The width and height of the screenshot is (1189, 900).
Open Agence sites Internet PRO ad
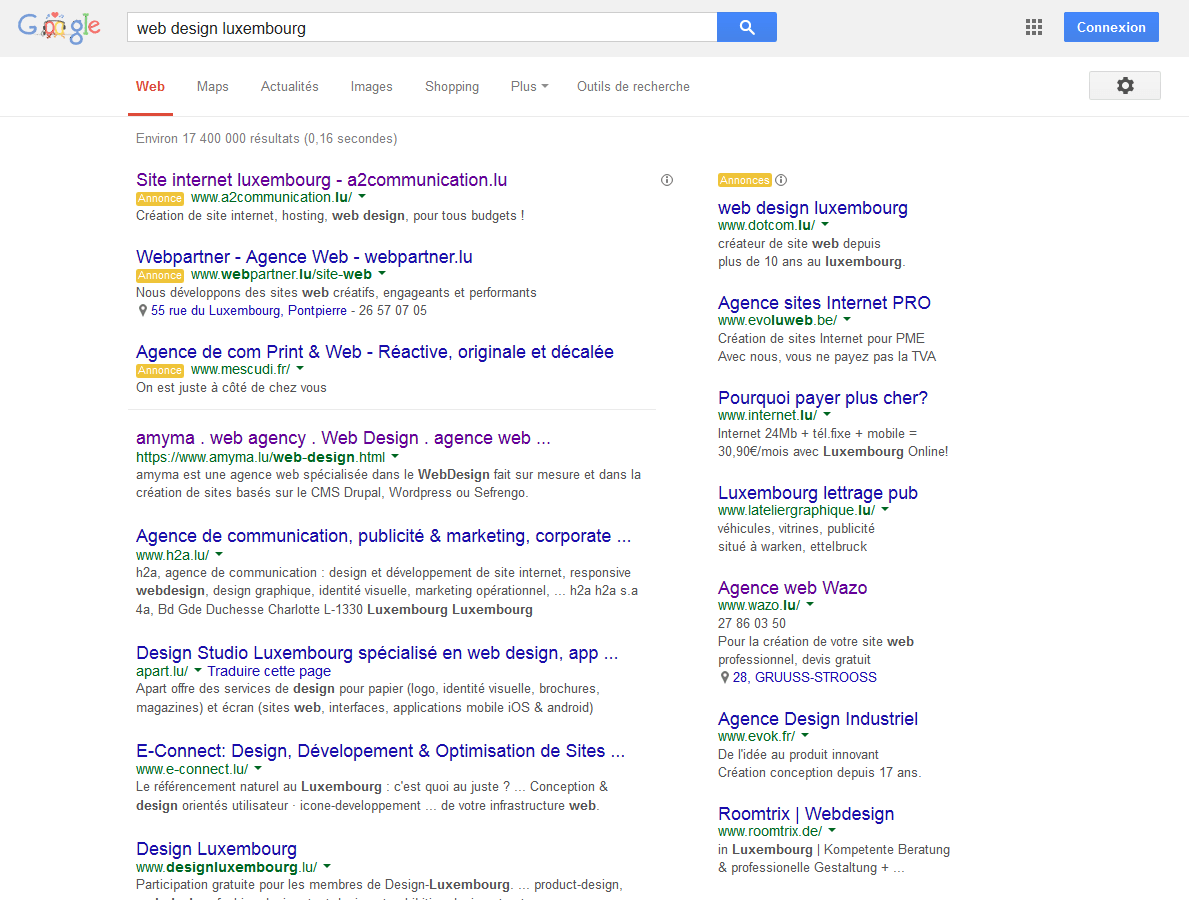click(x=824, y=303)
